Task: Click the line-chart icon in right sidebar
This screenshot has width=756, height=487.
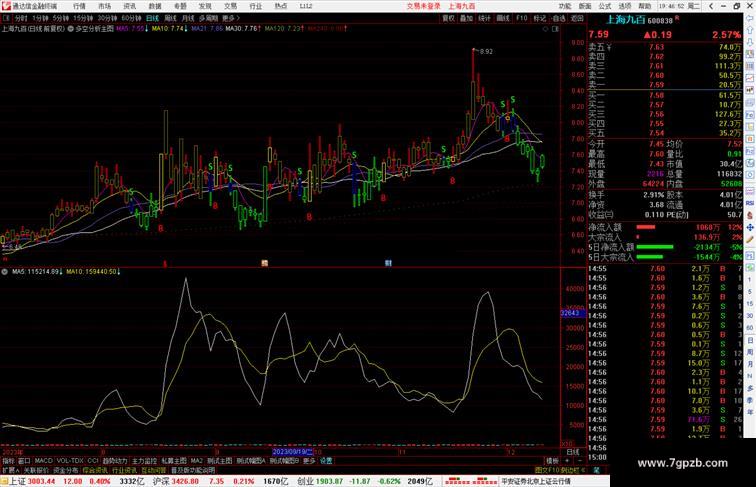Action: (x=750, y=78)
